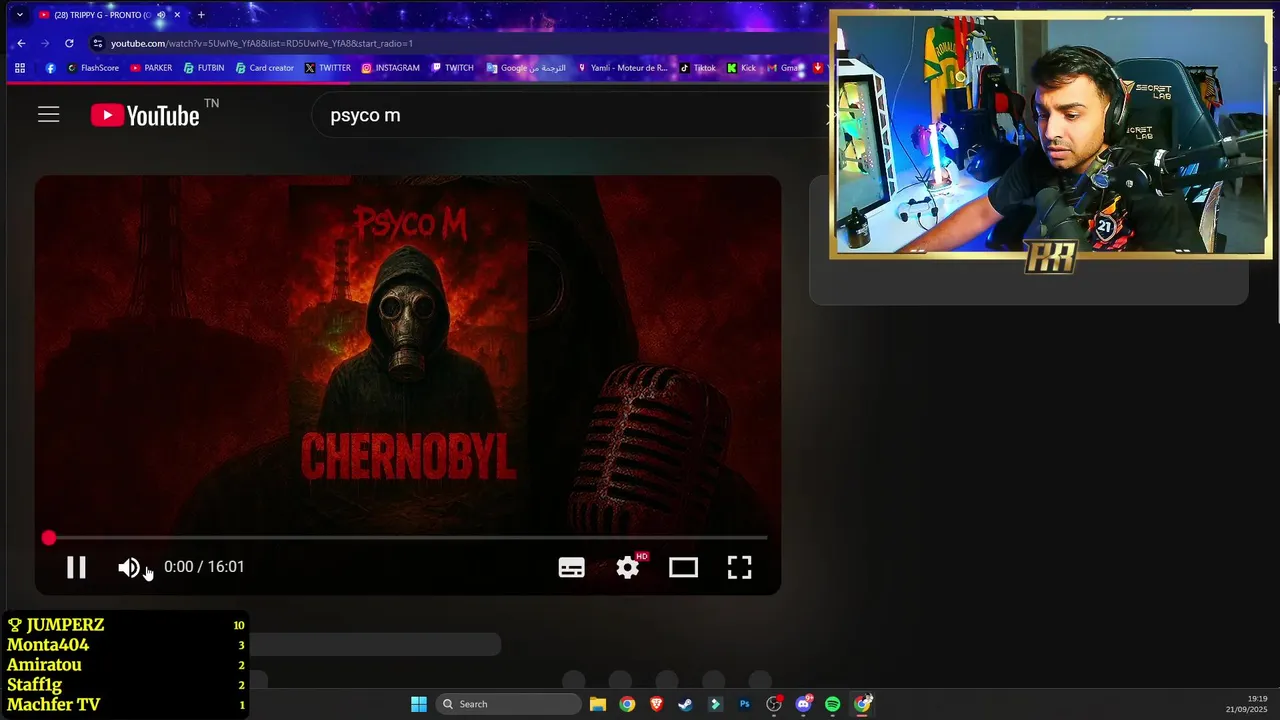Click the browser forward arrow

(x=45, y=43)
